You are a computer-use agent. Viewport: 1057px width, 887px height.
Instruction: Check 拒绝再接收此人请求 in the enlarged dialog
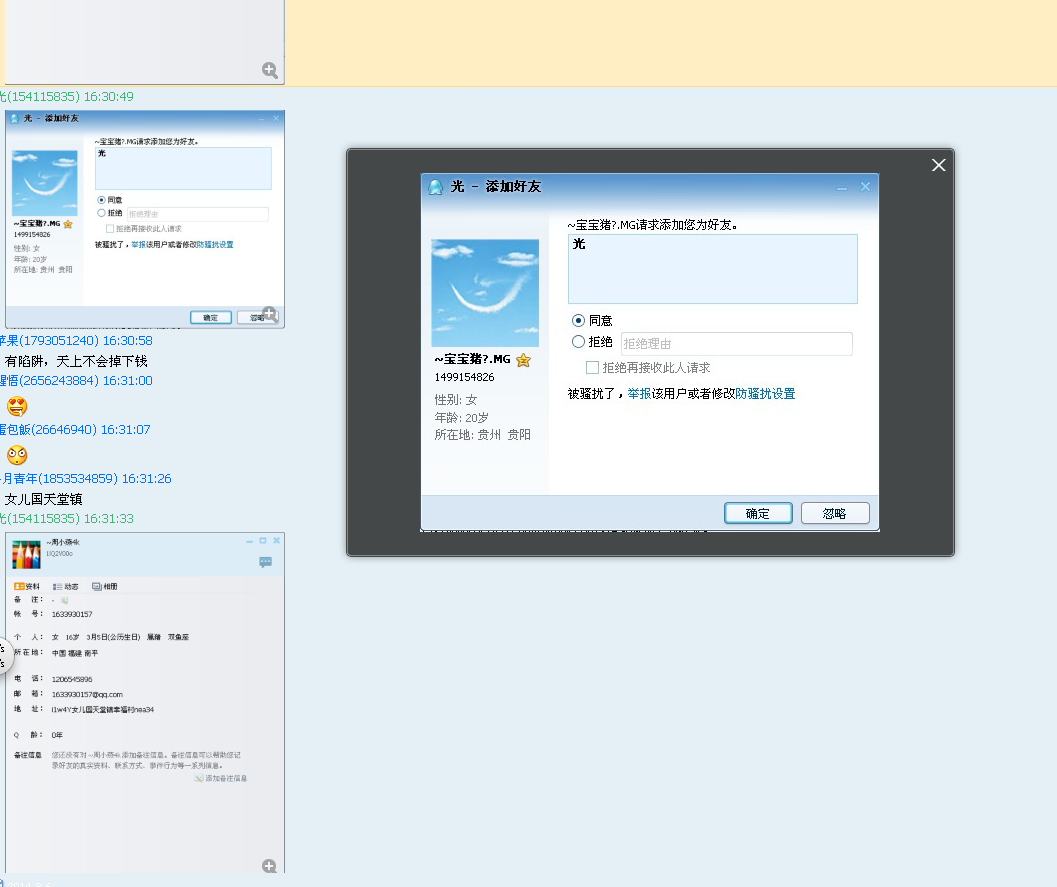593,368
